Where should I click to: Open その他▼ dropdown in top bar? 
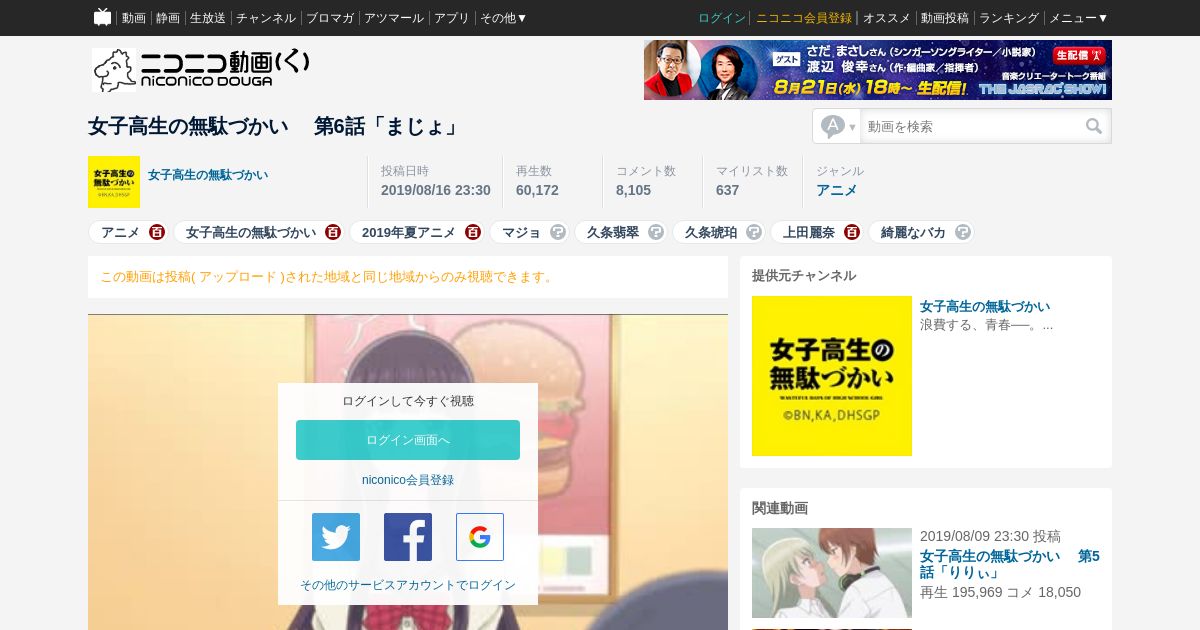coord(503,18)
